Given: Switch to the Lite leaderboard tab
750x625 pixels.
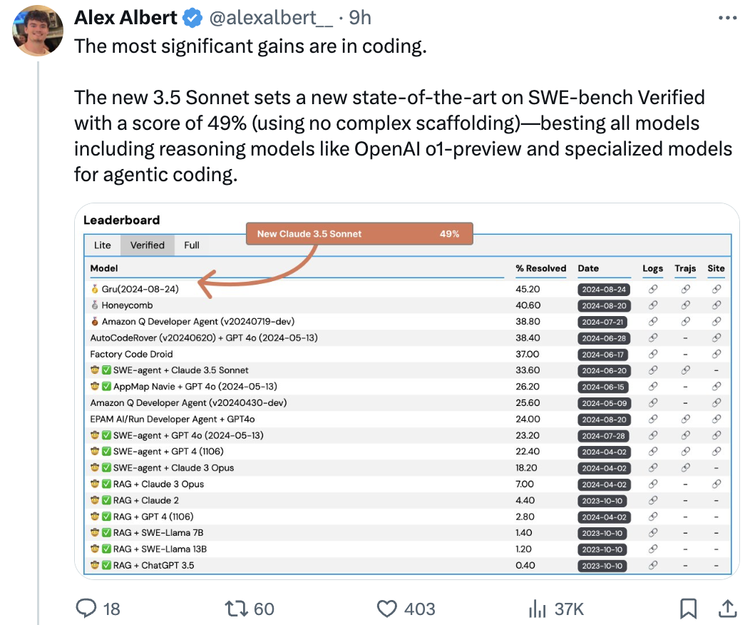Looking at the screenshot, I should 102,245.
